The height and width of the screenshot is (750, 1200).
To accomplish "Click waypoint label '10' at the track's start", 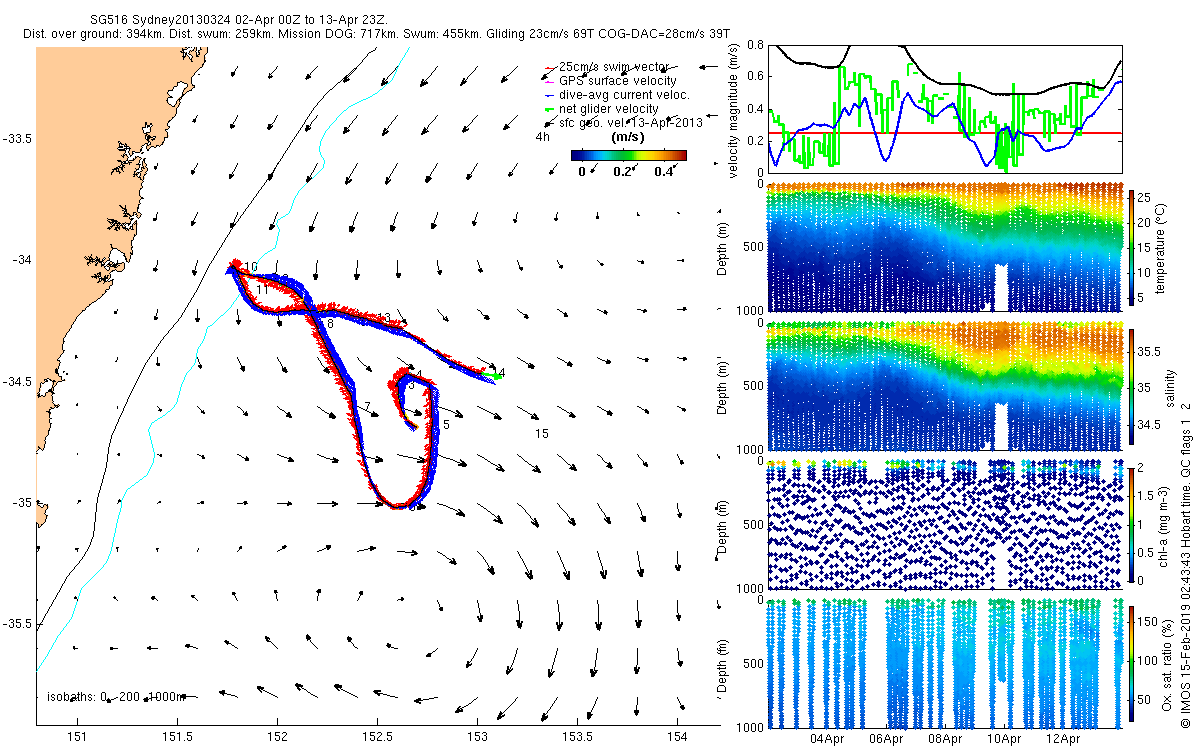I will point(250,266).
